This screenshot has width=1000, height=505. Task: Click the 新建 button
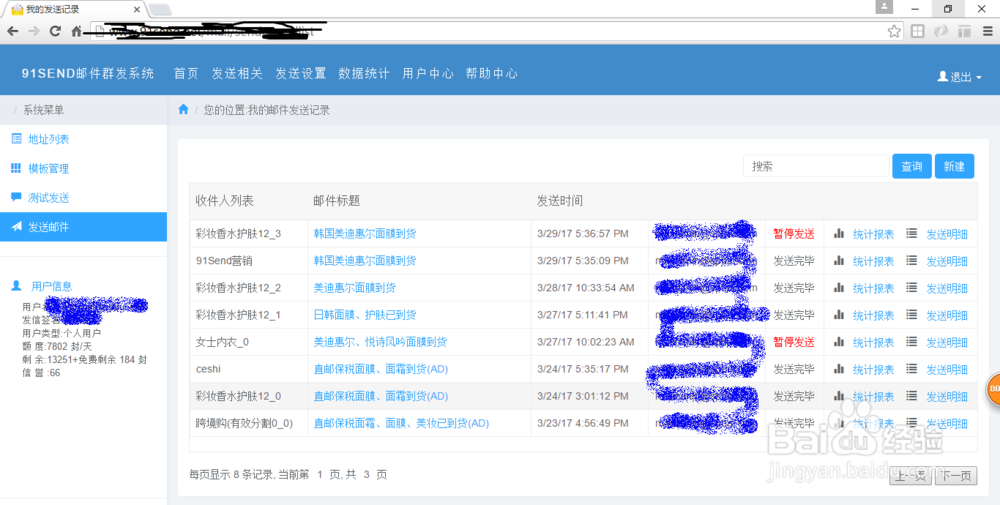954,166
